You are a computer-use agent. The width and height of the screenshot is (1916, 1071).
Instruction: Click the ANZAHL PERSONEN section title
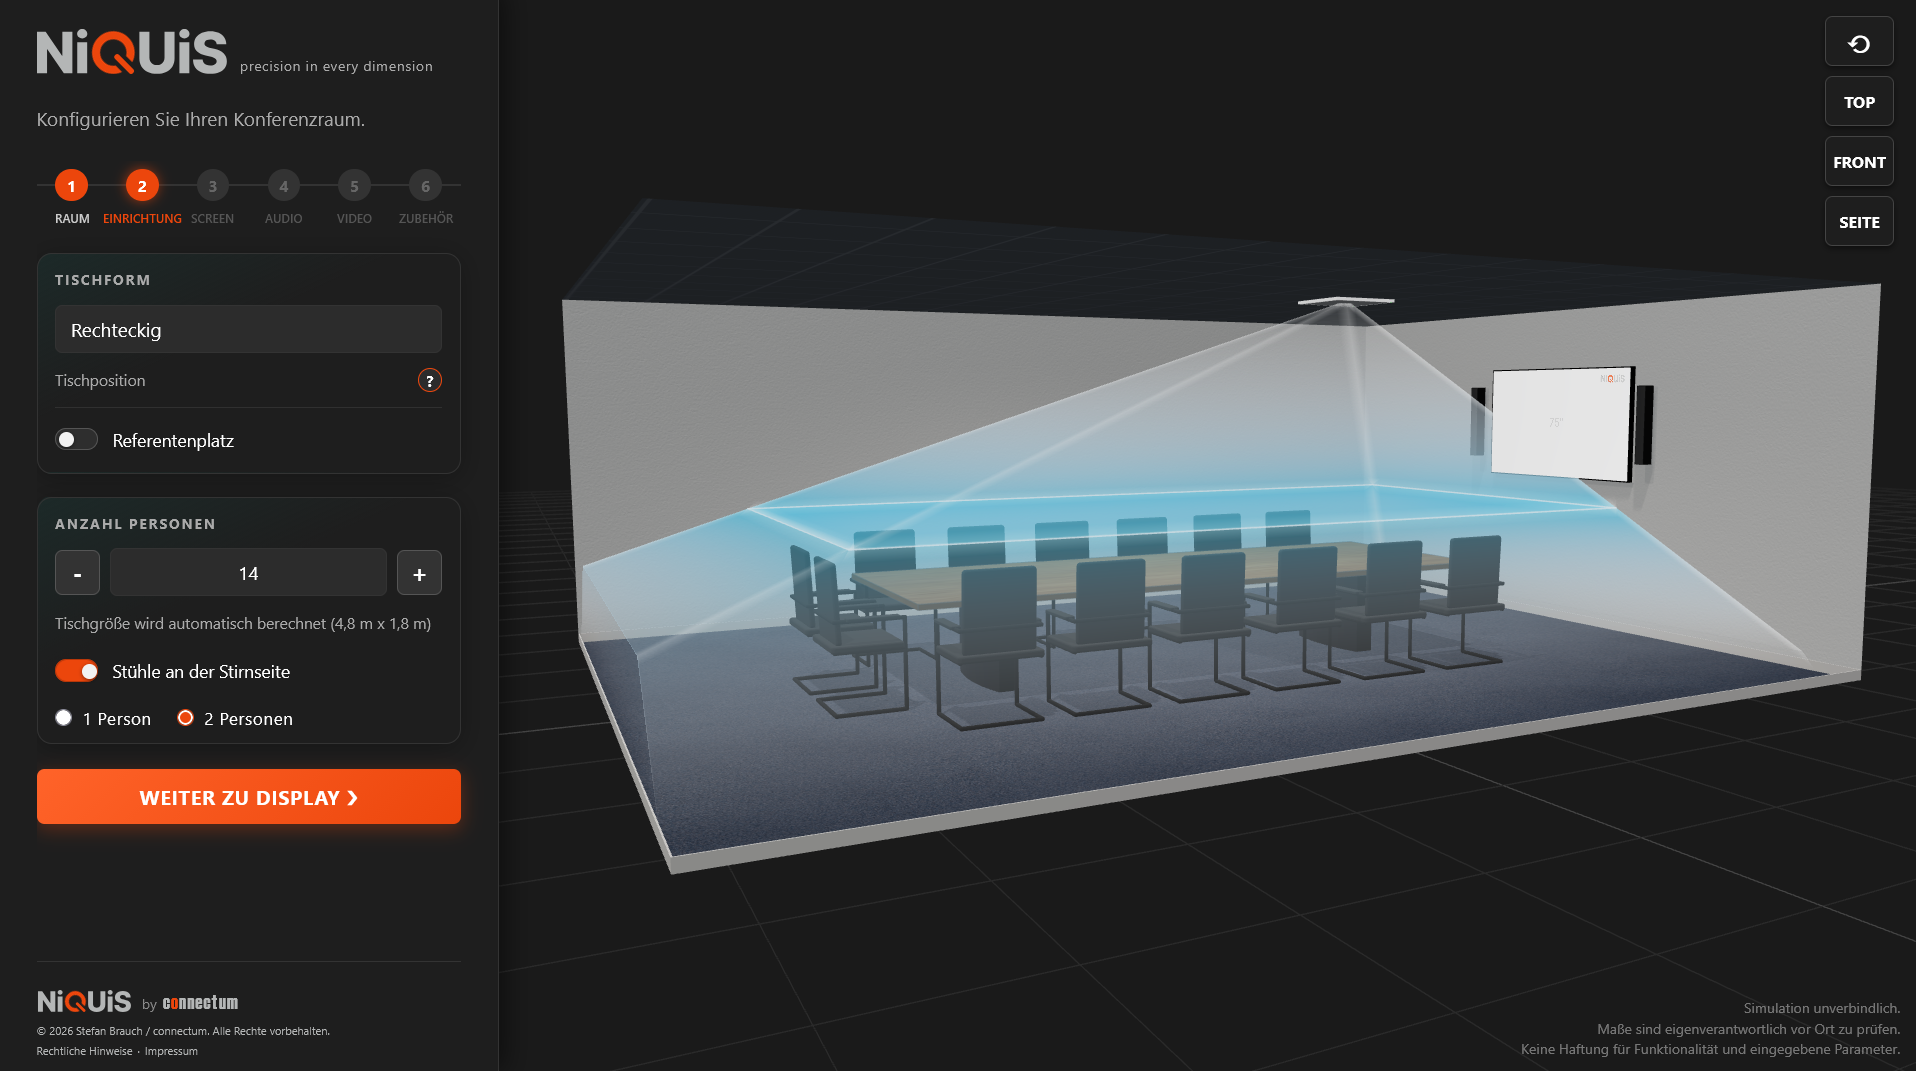point(135,524)
